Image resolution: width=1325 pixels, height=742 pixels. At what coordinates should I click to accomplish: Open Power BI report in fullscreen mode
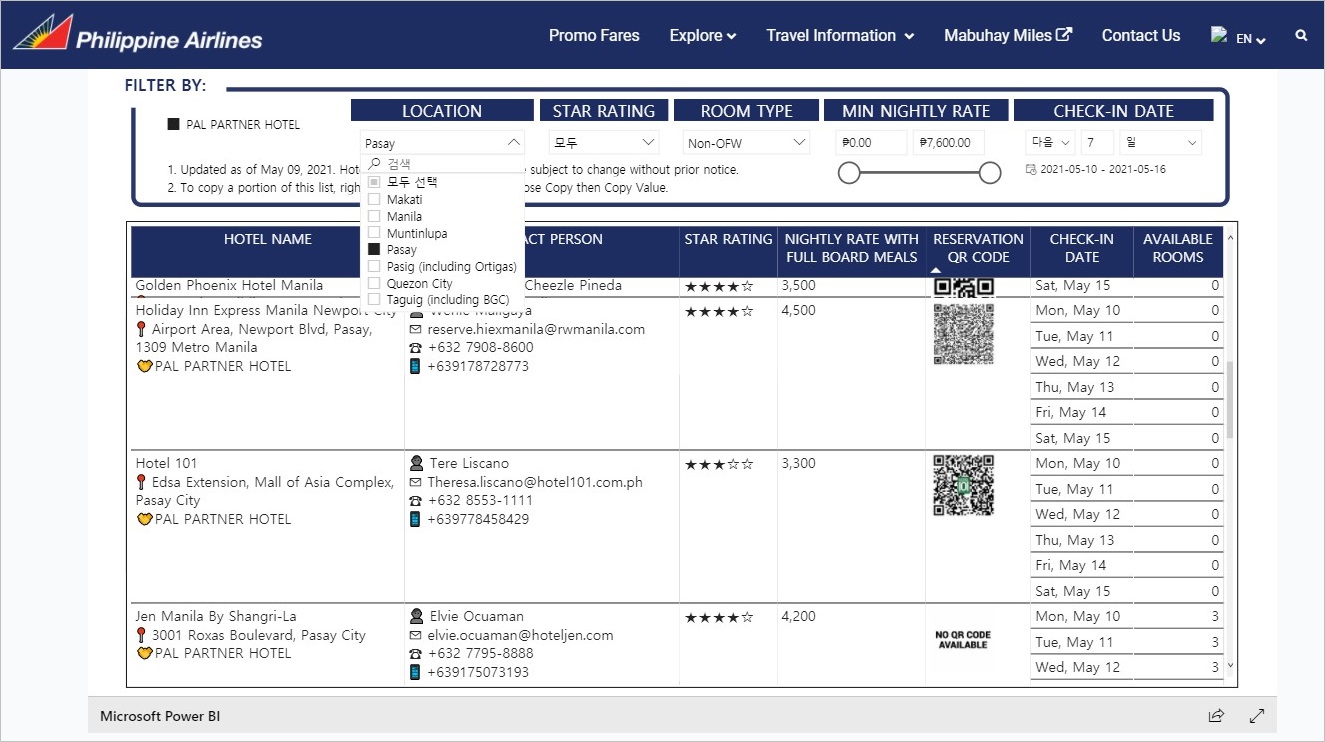pyautogui.click(x=1257, y=716)
